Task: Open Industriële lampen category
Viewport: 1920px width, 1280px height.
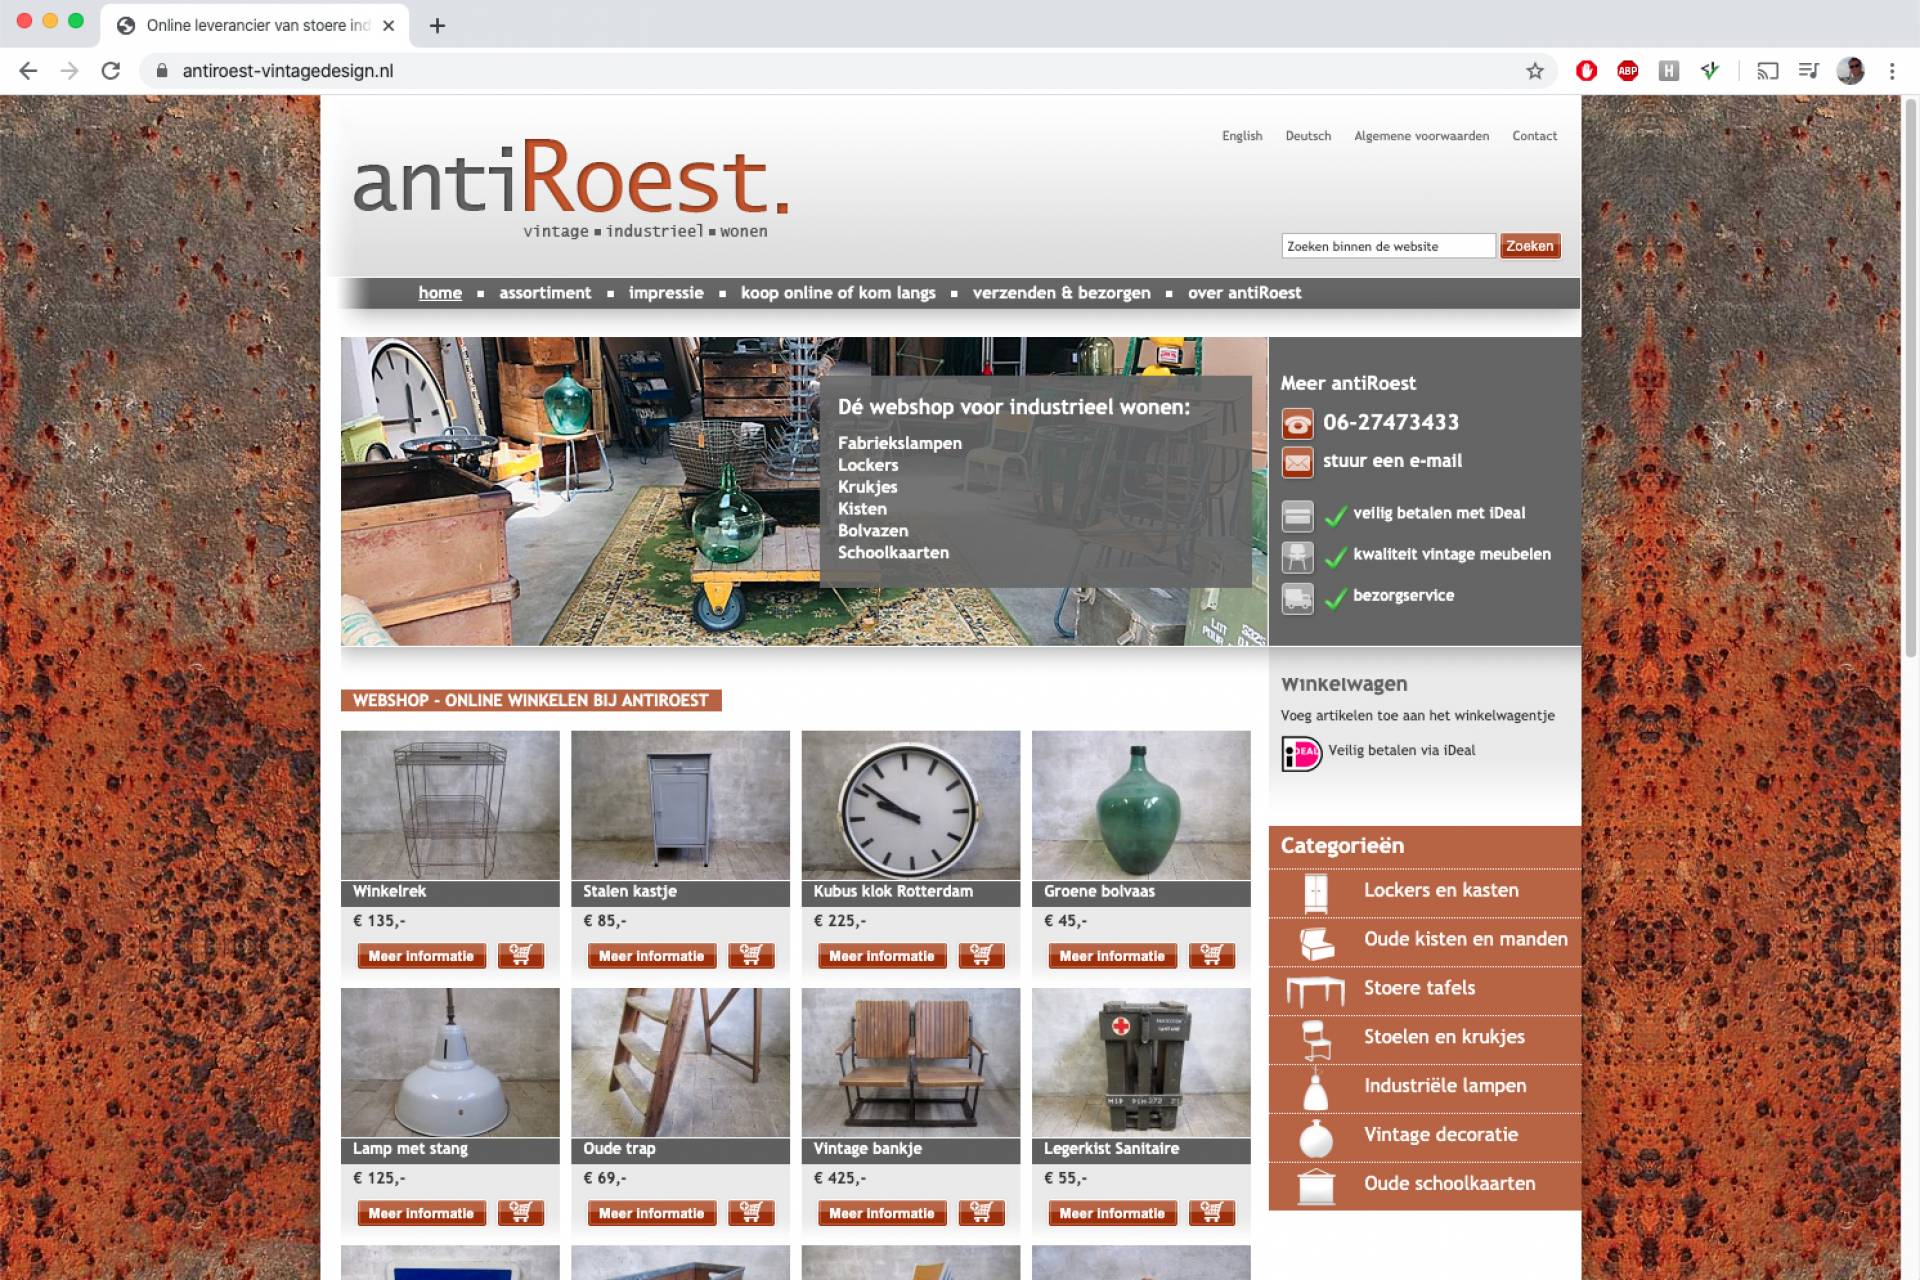Action: pos(1444,1086)
